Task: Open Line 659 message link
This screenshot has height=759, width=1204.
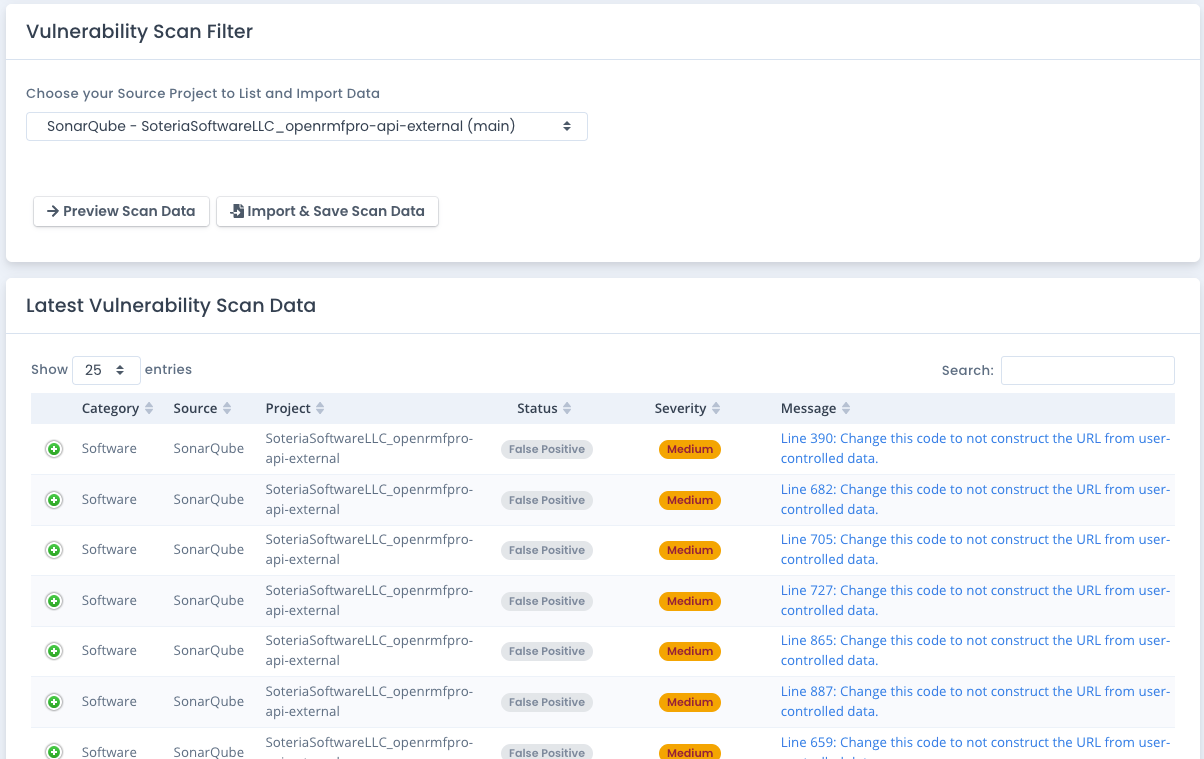Action: tap(975, 748)
